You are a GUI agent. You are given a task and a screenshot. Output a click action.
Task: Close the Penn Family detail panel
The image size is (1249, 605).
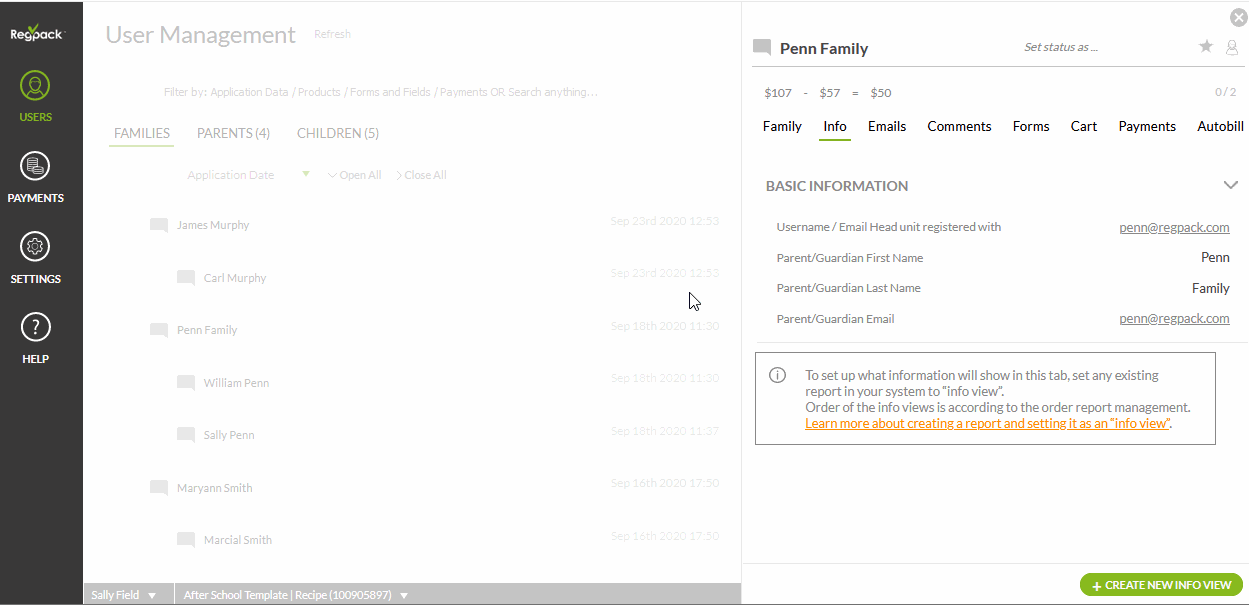click(1238, 17)
